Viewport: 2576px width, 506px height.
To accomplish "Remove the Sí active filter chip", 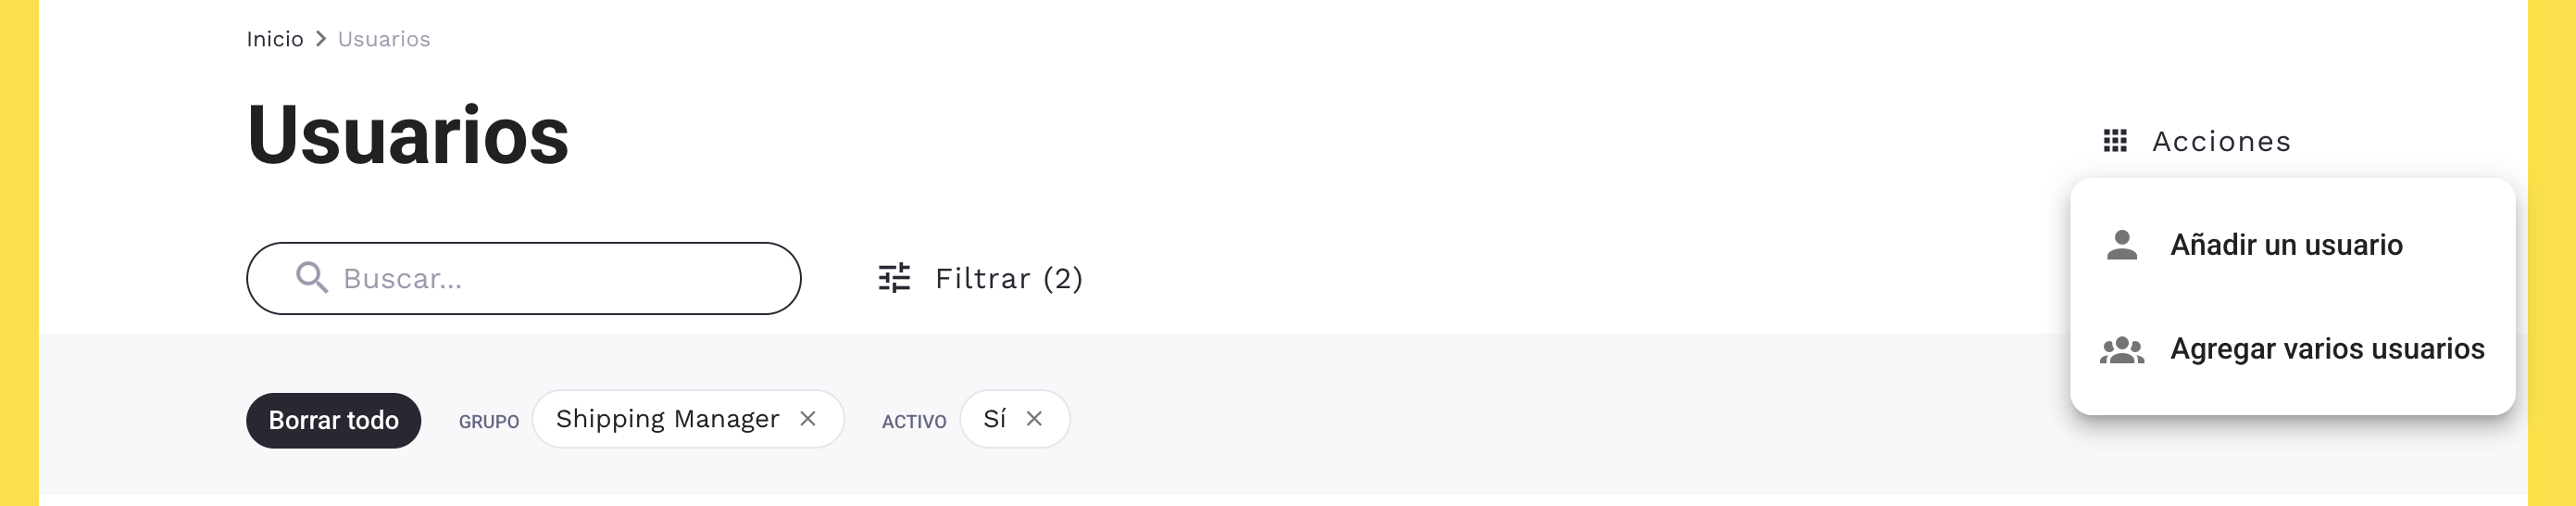I will pos(1034,419).
